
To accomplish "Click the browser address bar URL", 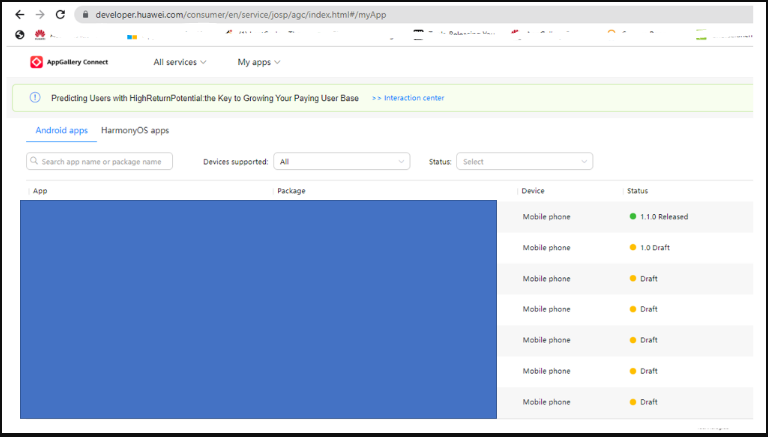I will [x=240, y=15].
